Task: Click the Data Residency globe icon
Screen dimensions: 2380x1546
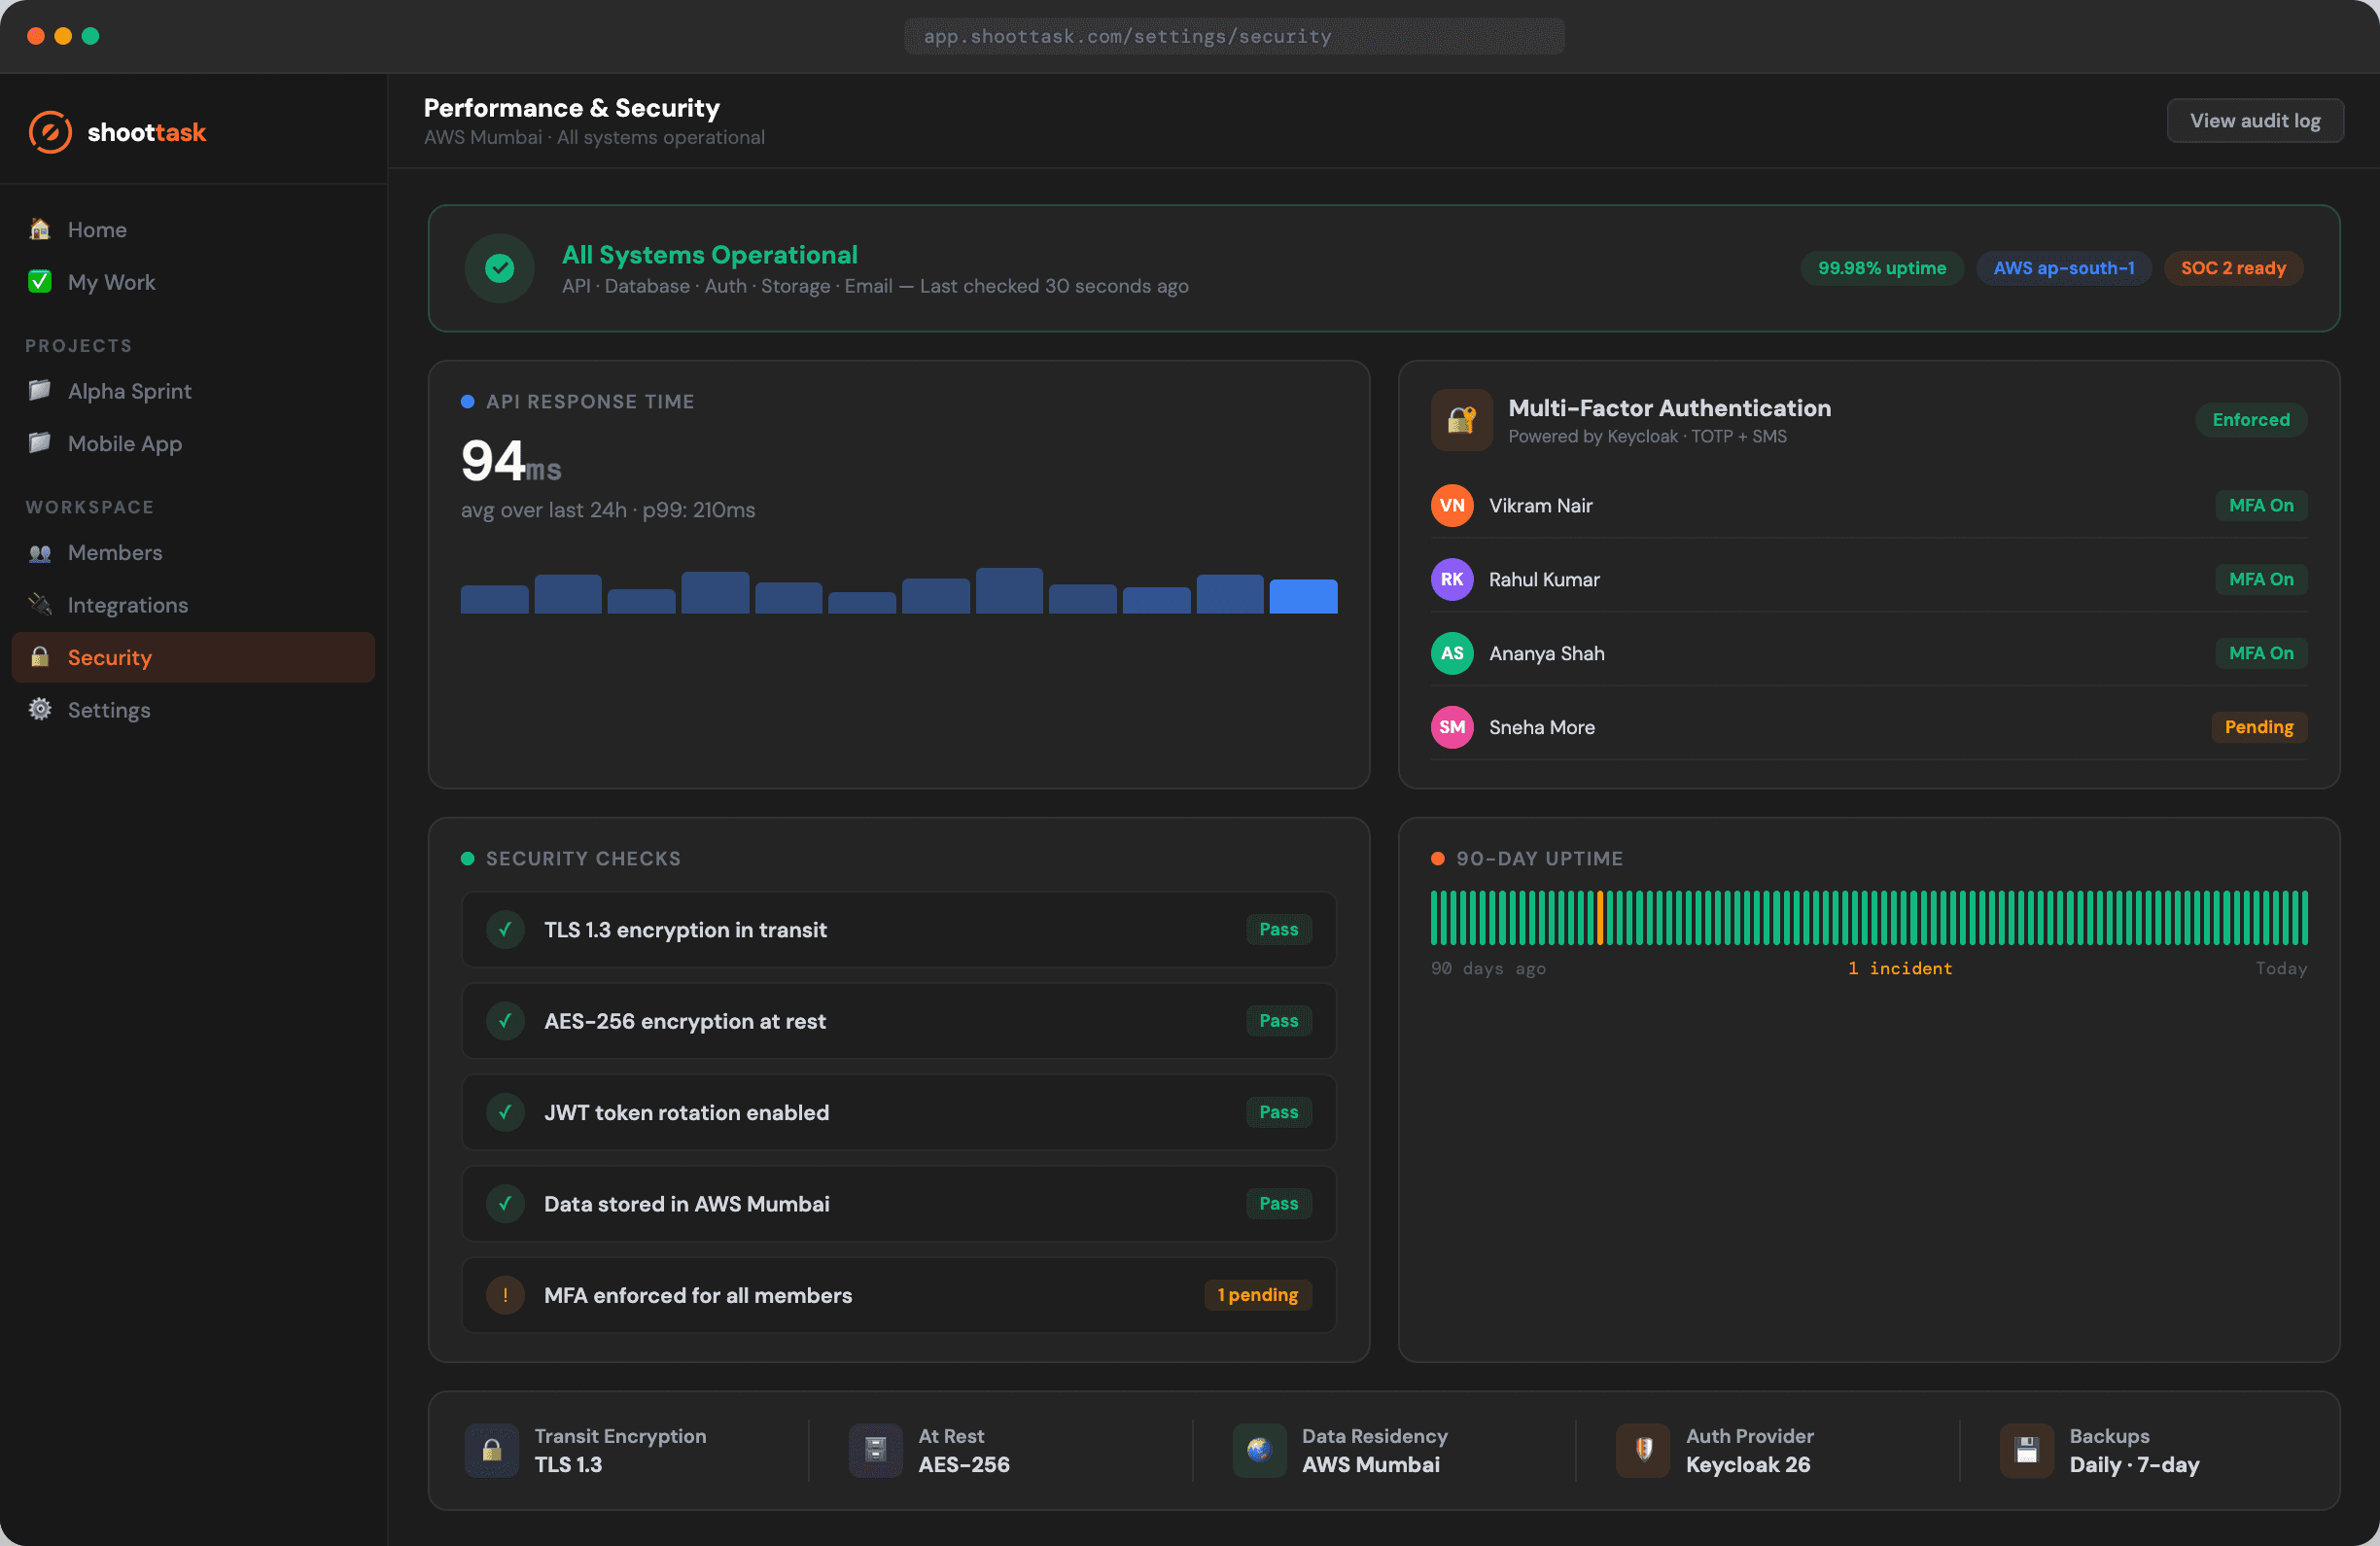Action: [x=1259, y=1450]
